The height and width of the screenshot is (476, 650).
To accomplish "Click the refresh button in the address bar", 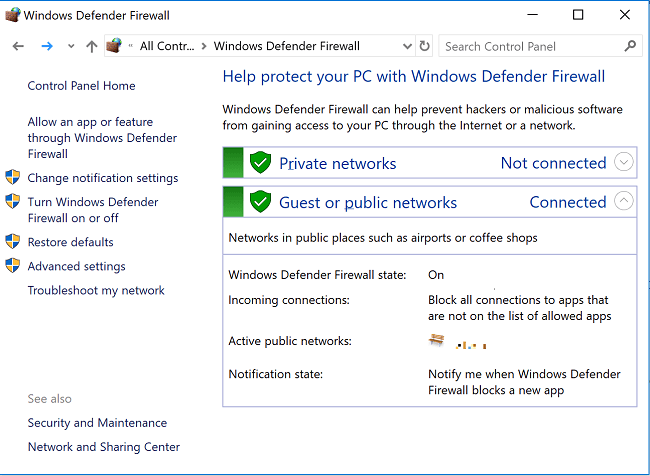I will coord(425,46).
